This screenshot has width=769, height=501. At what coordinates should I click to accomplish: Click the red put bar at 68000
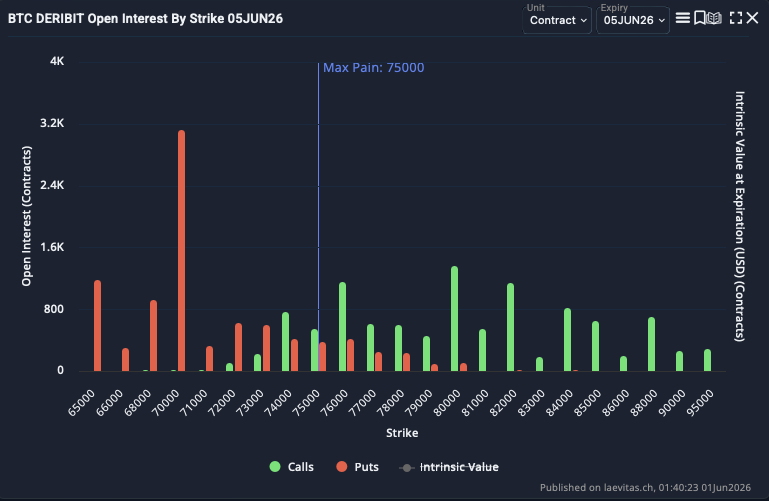[154, 335]
